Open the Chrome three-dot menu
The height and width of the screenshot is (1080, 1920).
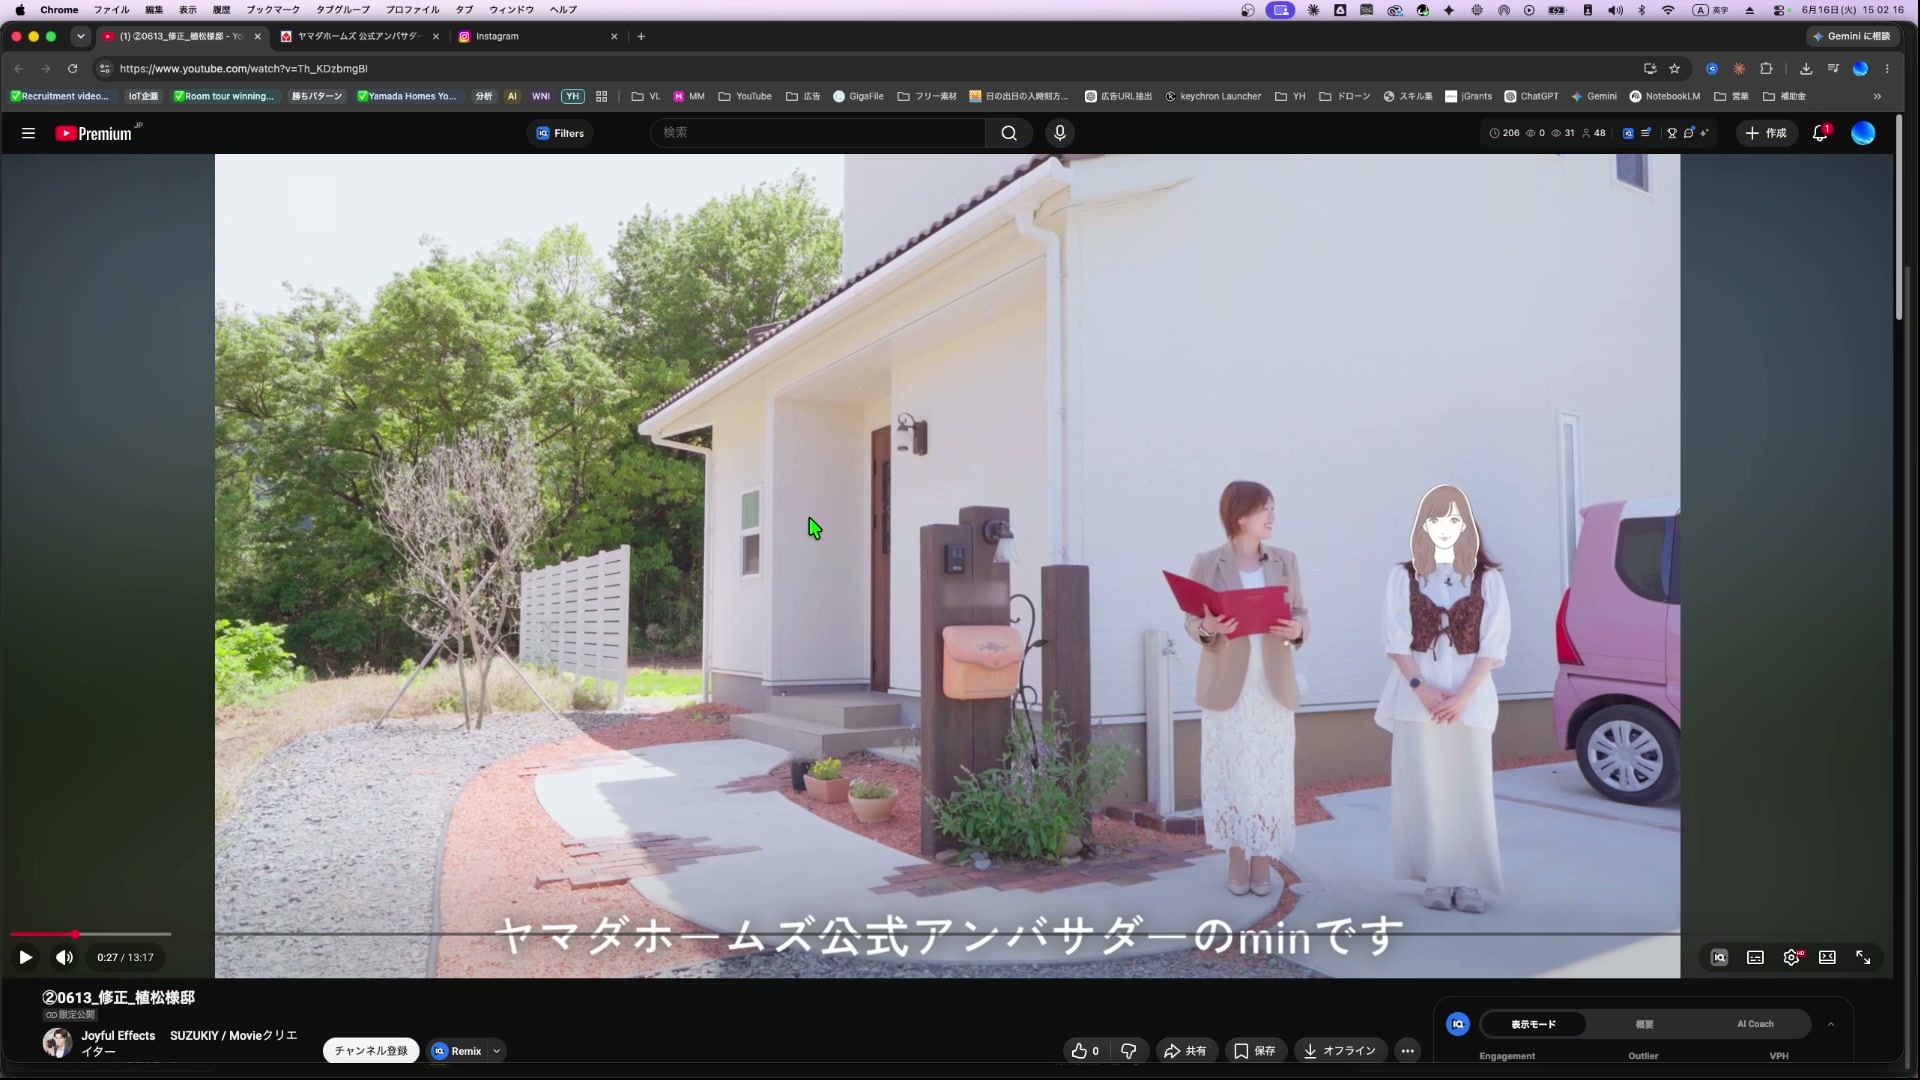click(x=1887, y=68)
